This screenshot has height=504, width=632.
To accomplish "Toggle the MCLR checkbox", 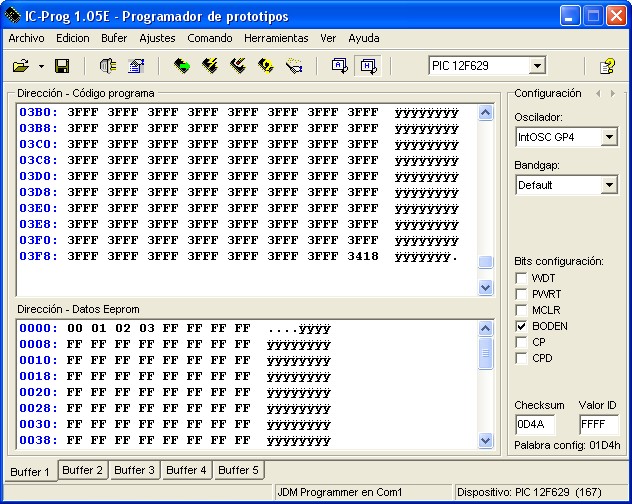I will 521,310.
